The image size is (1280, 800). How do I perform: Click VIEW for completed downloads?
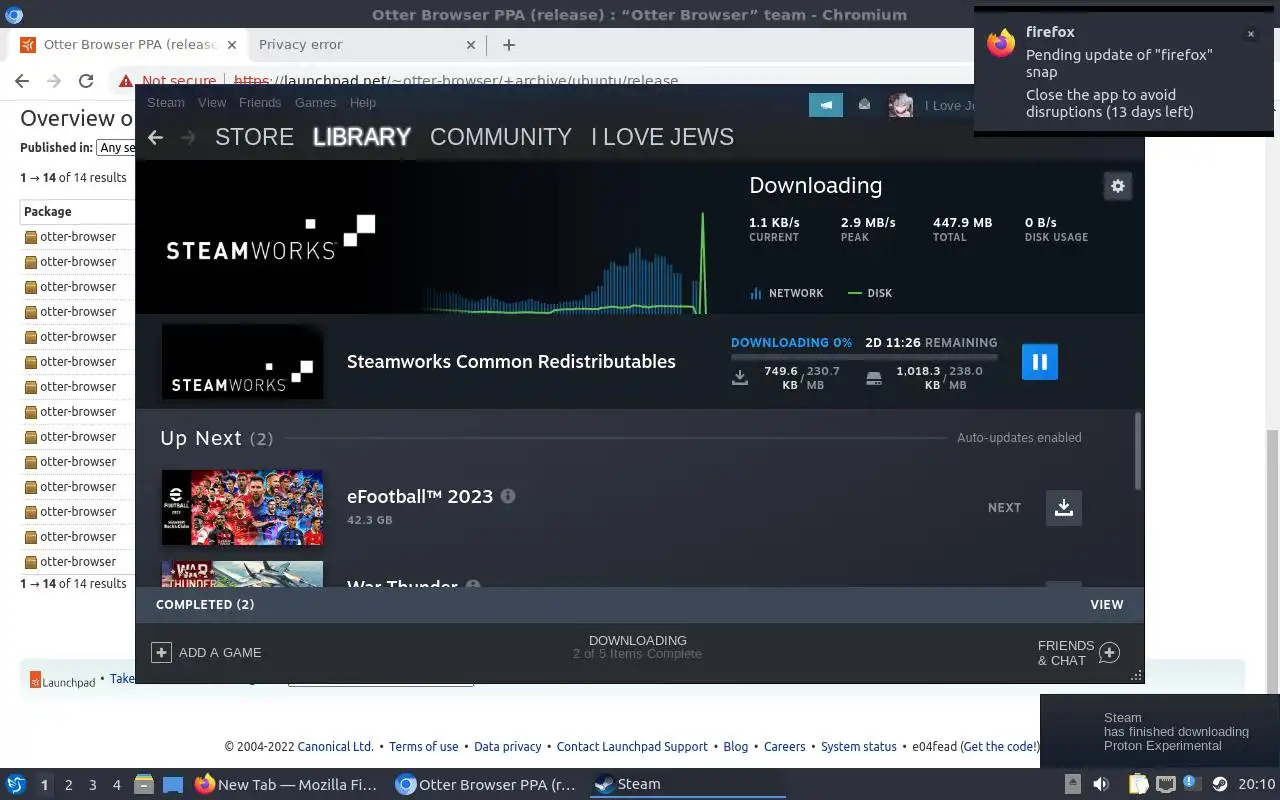pos(1107,605)
